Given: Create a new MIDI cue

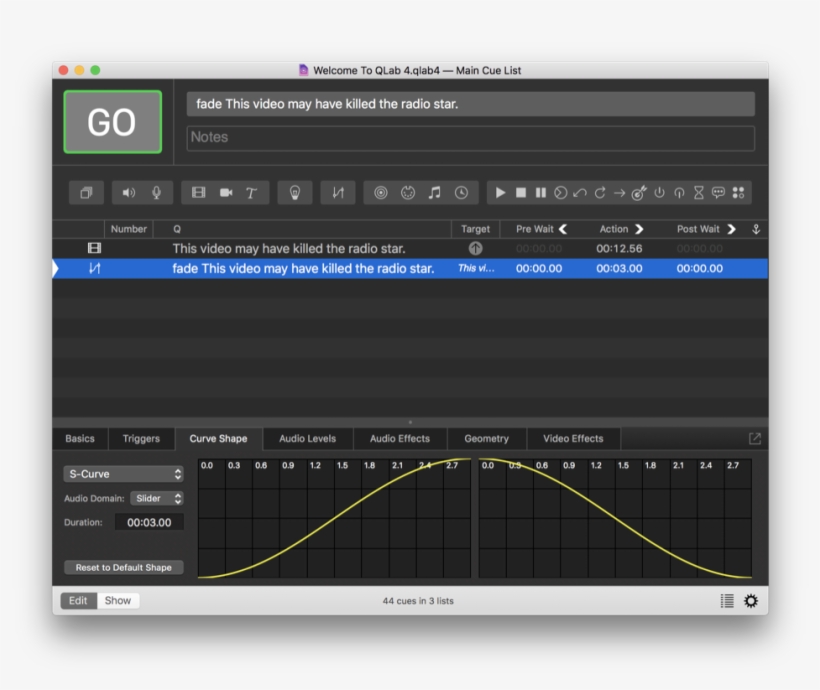Looking at the screenshot, I should [408, 193].
